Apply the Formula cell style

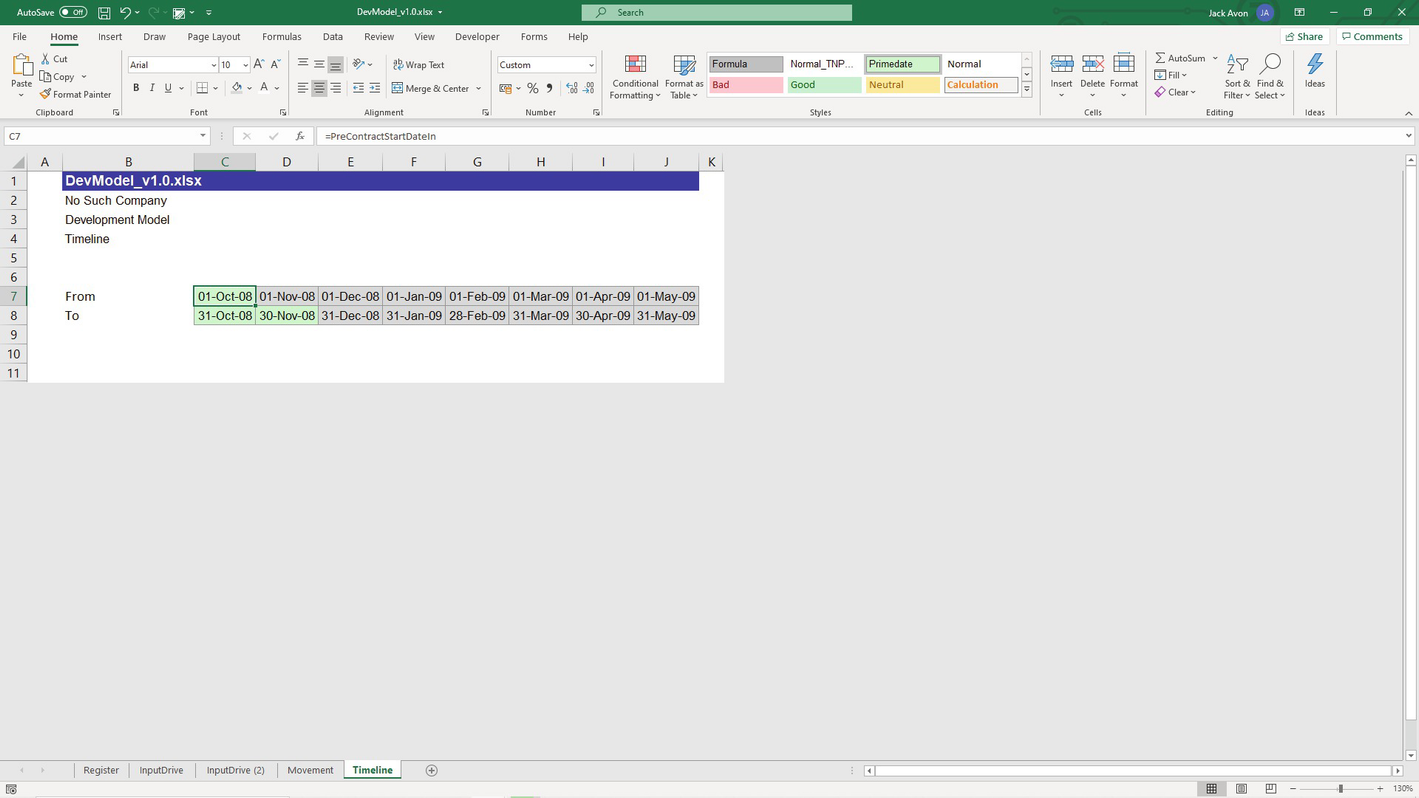point(746,64)
